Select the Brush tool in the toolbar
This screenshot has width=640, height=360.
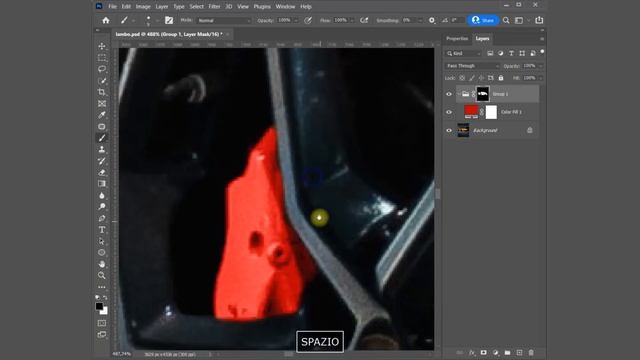point(102,138)
